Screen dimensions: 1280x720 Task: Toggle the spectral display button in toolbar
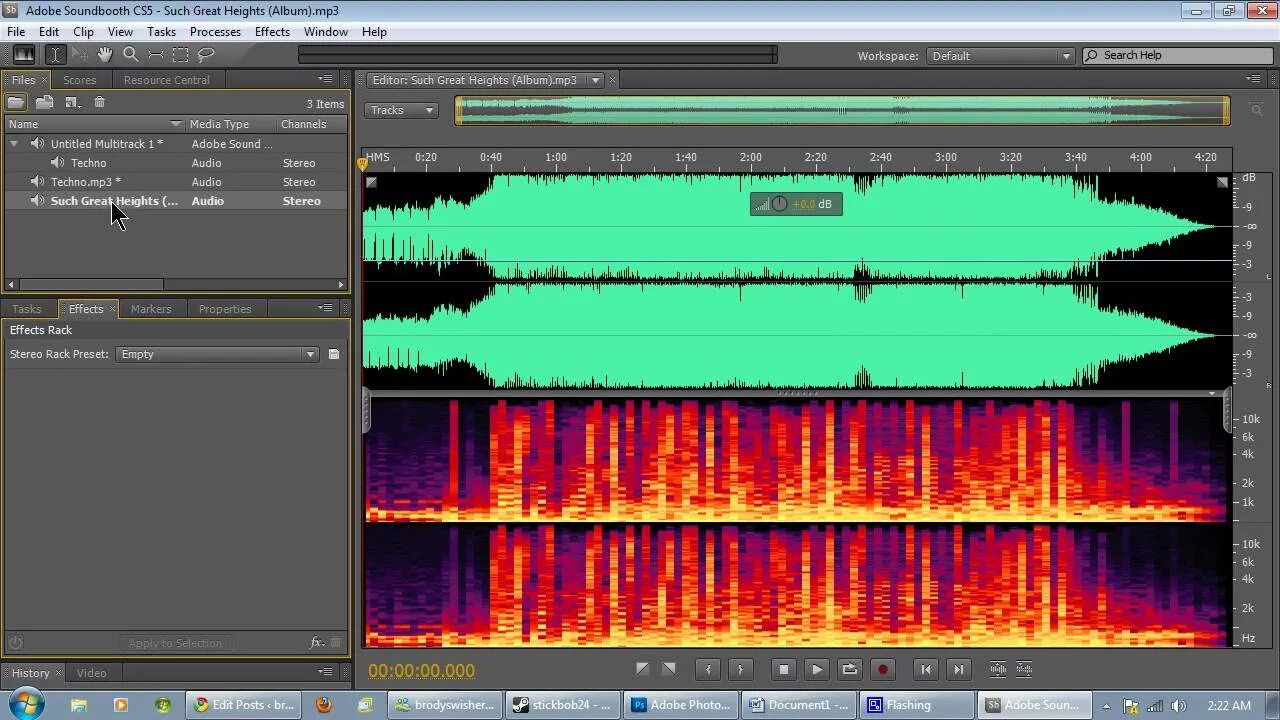pos(23,55)
